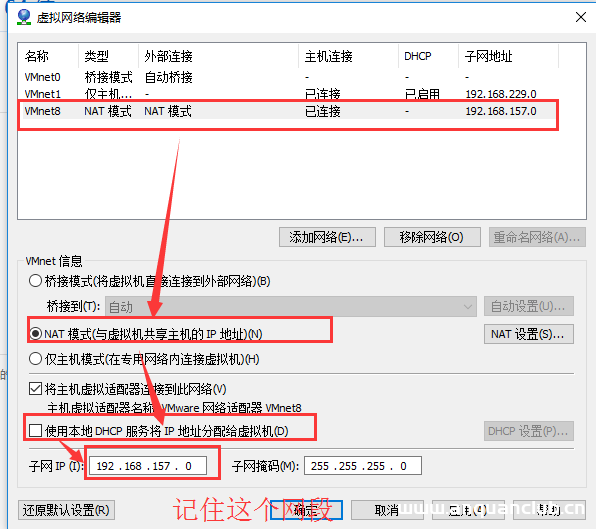Image resolution: width=596 pixels, height=529 pixels.
Task: Enable 使用本地 DHCP 服务 checkbox
Action: [x=35, y=431]
